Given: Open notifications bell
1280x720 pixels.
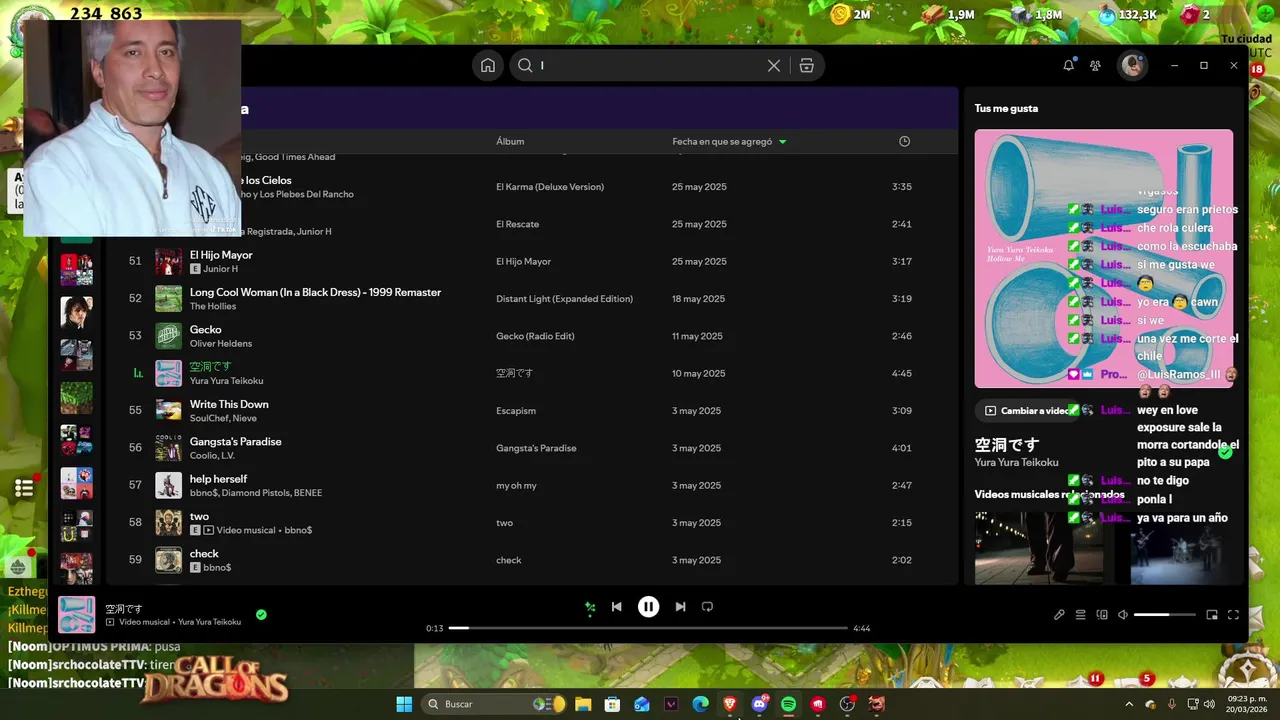Looking at the screenshot, I should point(1068,65).
